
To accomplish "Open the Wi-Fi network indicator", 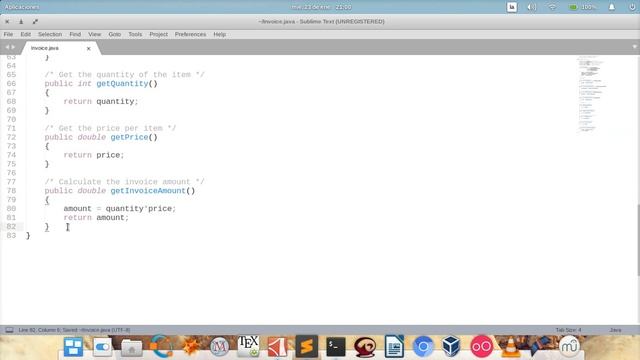I will click(552, 7).
